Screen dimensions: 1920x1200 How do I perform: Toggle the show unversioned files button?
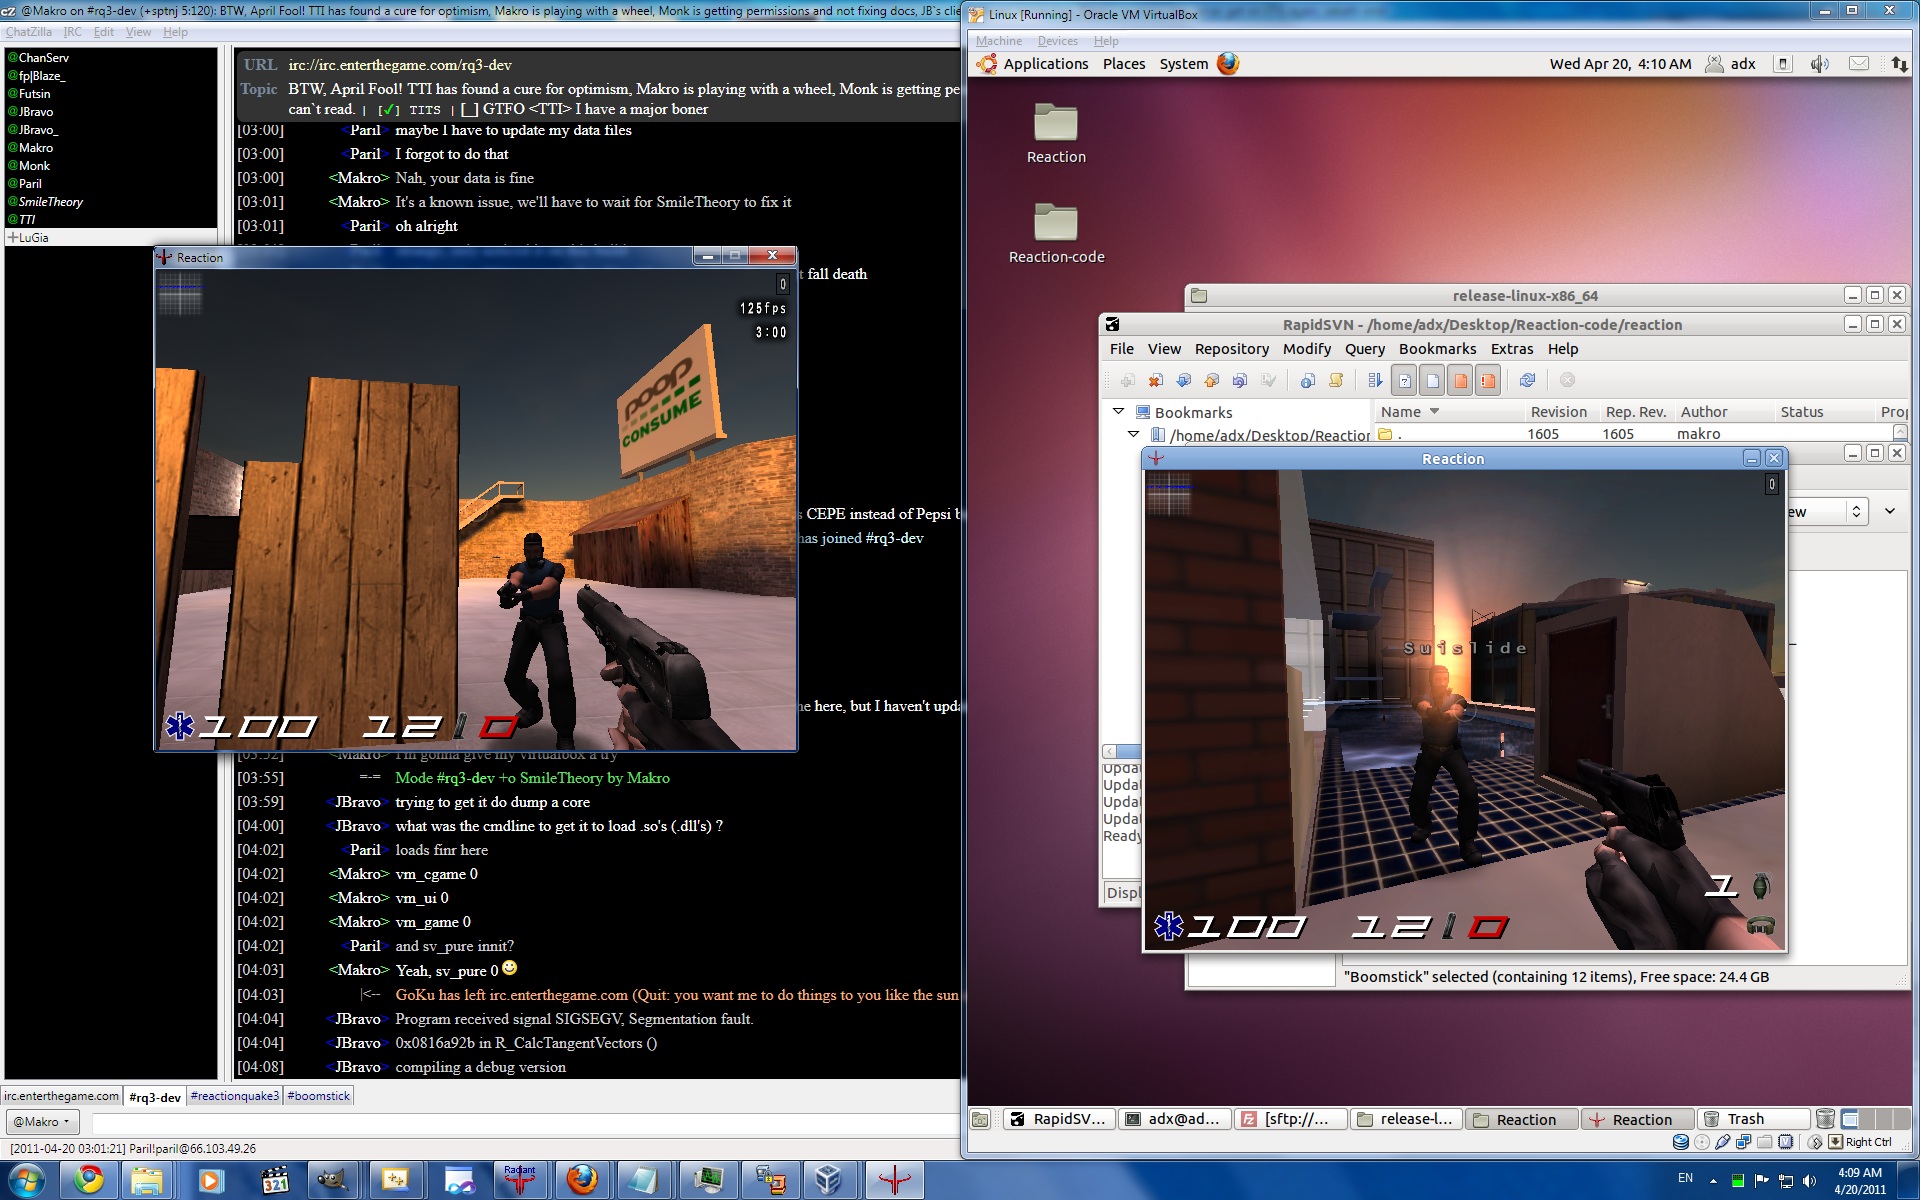click(1404, 380)
